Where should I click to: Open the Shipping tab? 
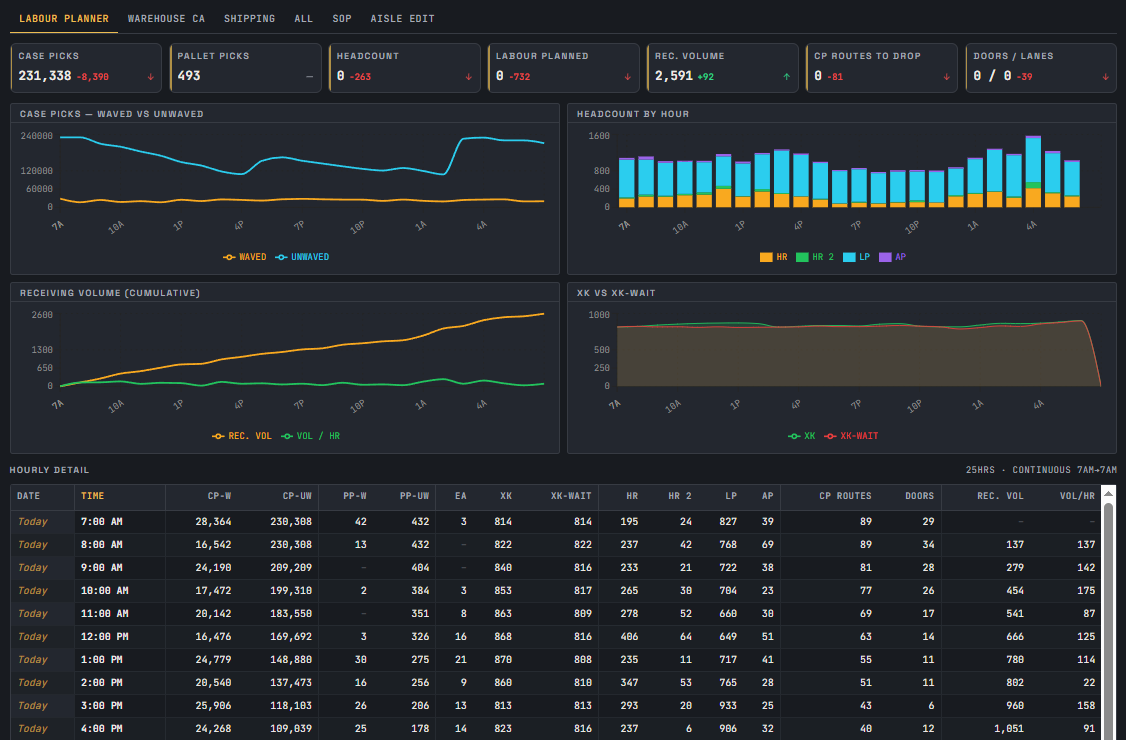[x=249, y=19]
